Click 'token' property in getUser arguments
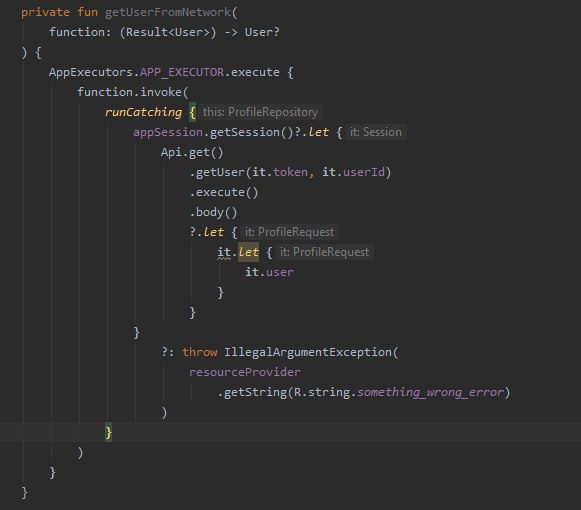 coord(290,172)
